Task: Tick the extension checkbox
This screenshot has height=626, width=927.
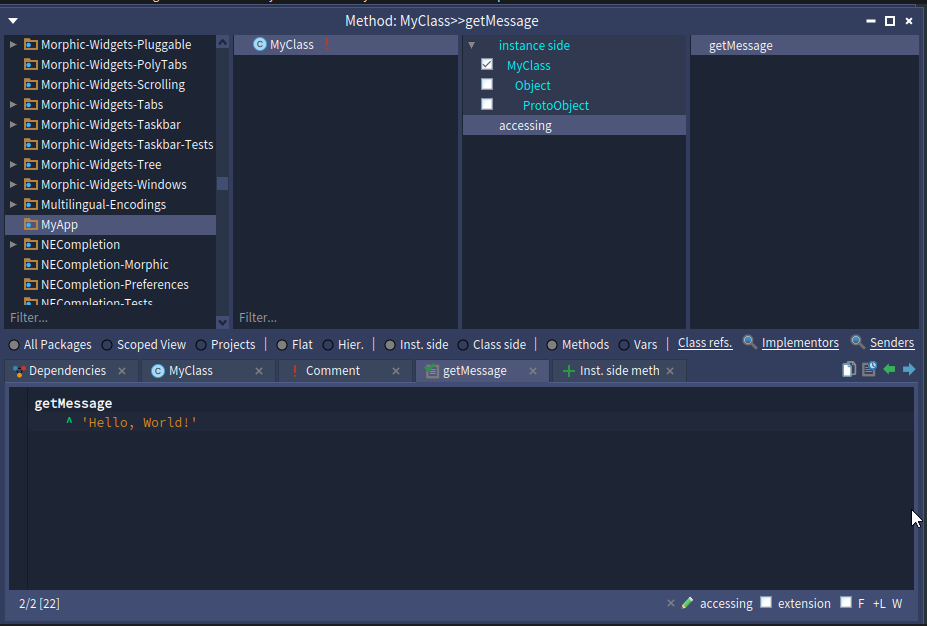Action: (766, 602)
